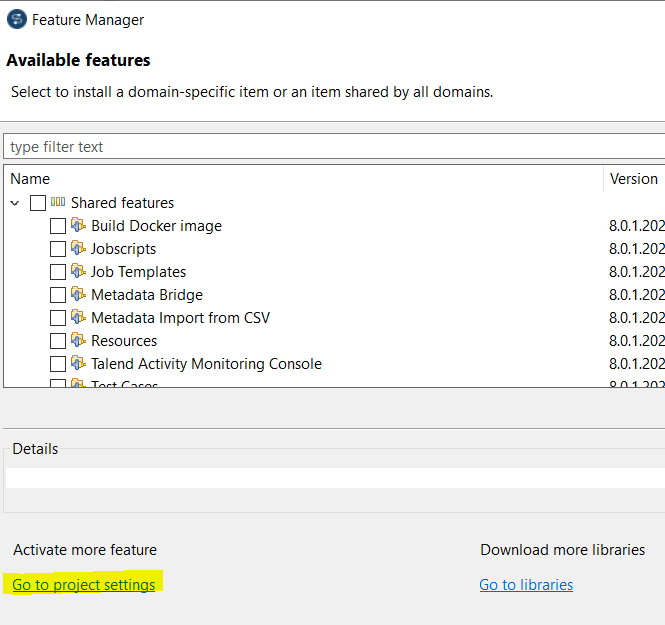Tick the Jobscripts checkbox
The width and height of the screenshot is (665, 625).
pos(58,249)
